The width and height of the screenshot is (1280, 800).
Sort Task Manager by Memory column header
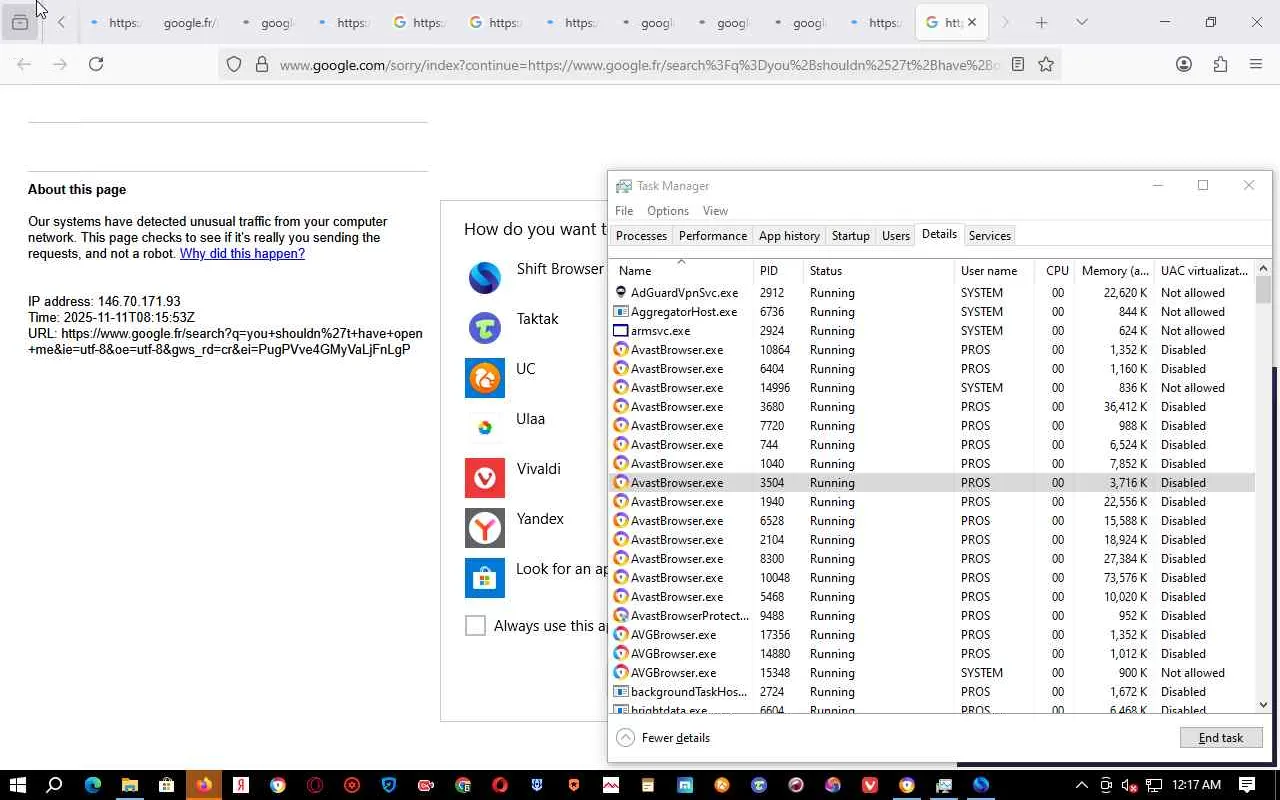(1115, 270)
